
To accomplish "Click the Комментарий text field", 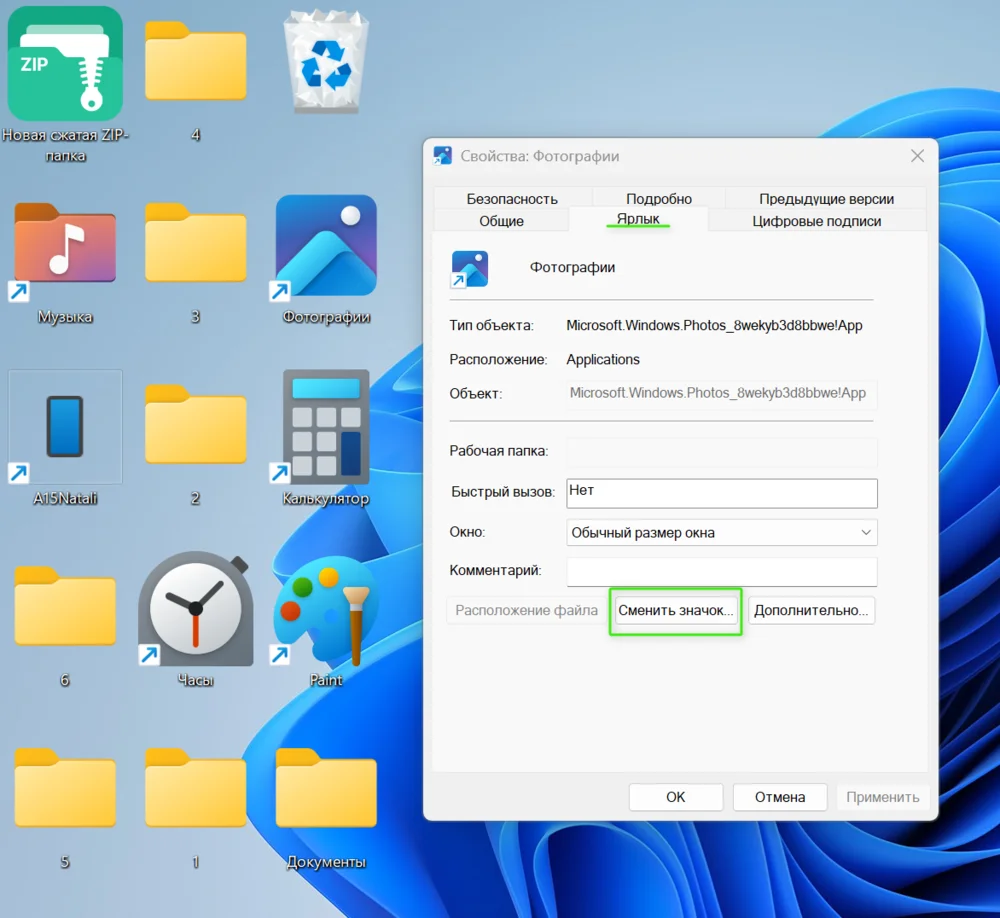I will point(721,572).
